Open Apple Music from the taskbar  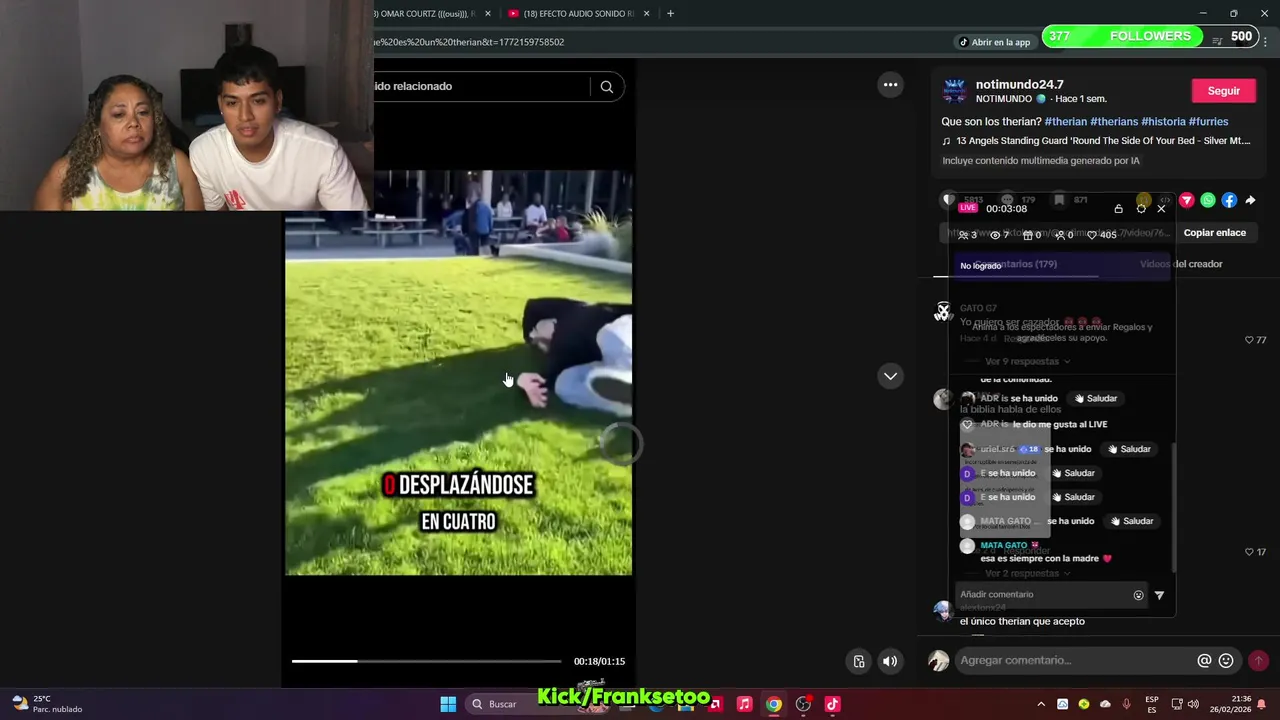point(744,704)
